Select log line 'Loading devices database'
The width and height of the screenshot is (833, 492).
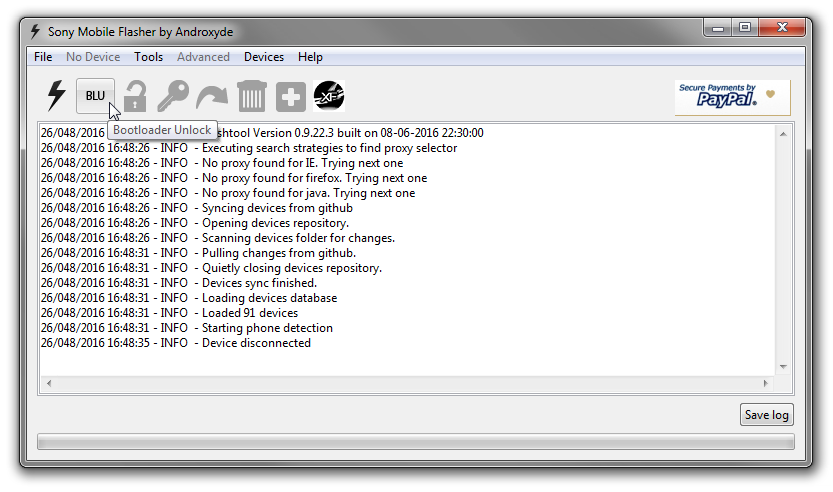189,298
